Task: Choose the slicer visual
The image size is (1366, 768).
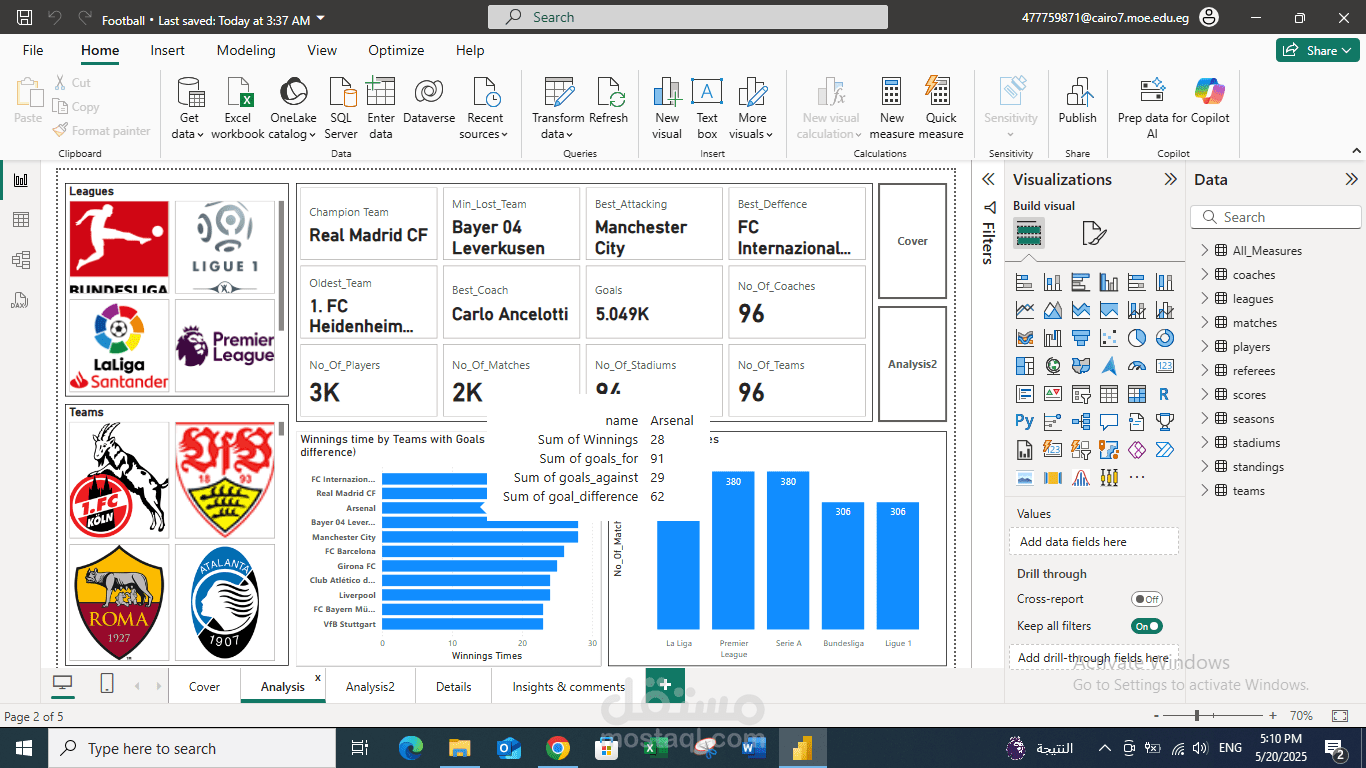Action: point(1080,394)
